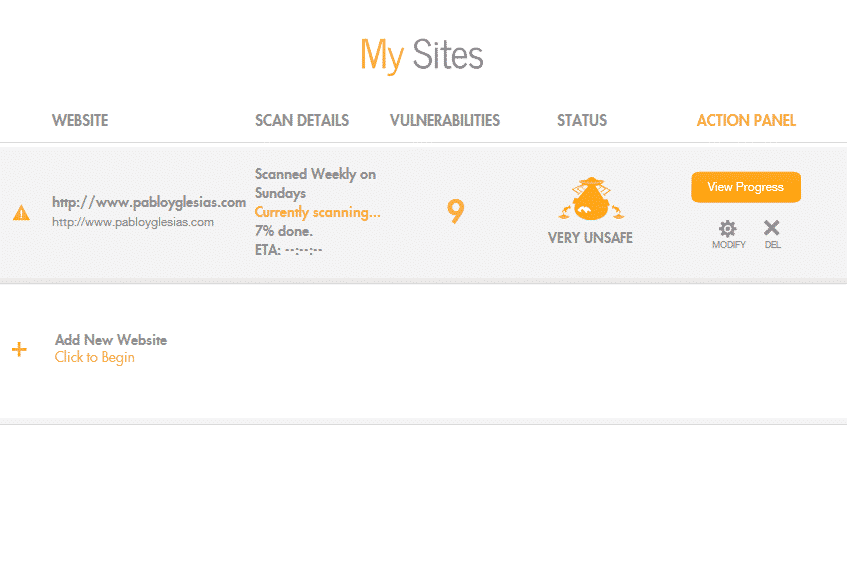Click the View Progress button

tap(746, 187)
